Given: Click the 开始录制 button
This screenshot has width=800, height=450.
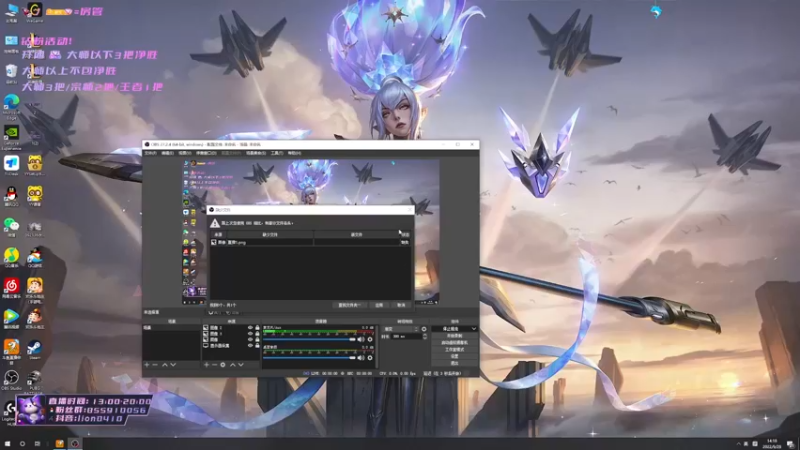Looking at the screenshot, I should (x=455, y=336).
